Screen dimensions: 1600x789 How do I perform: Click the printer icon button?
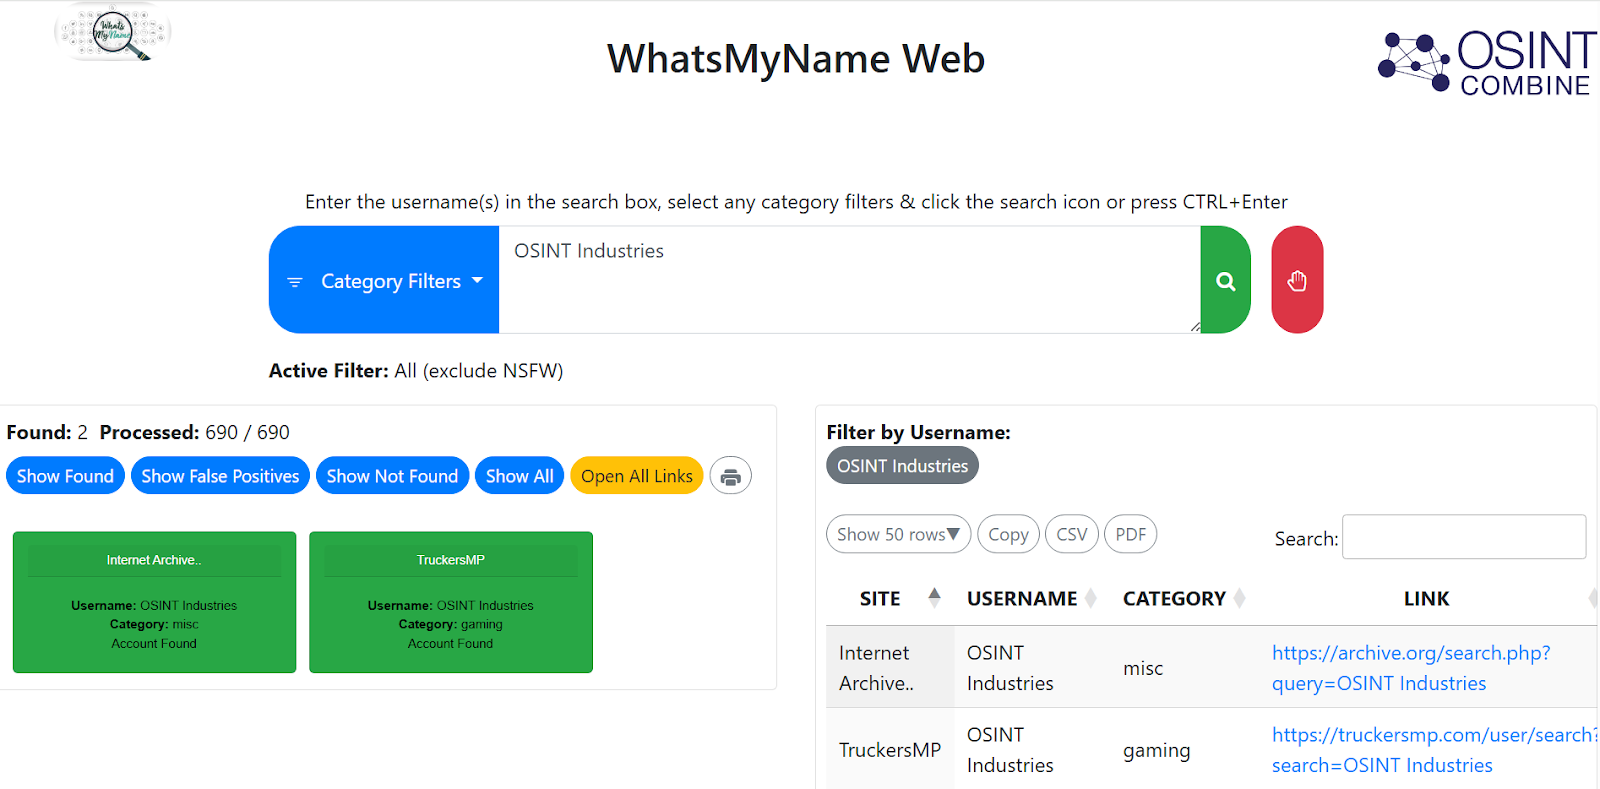pyautogui.click(x=730, y=476)
